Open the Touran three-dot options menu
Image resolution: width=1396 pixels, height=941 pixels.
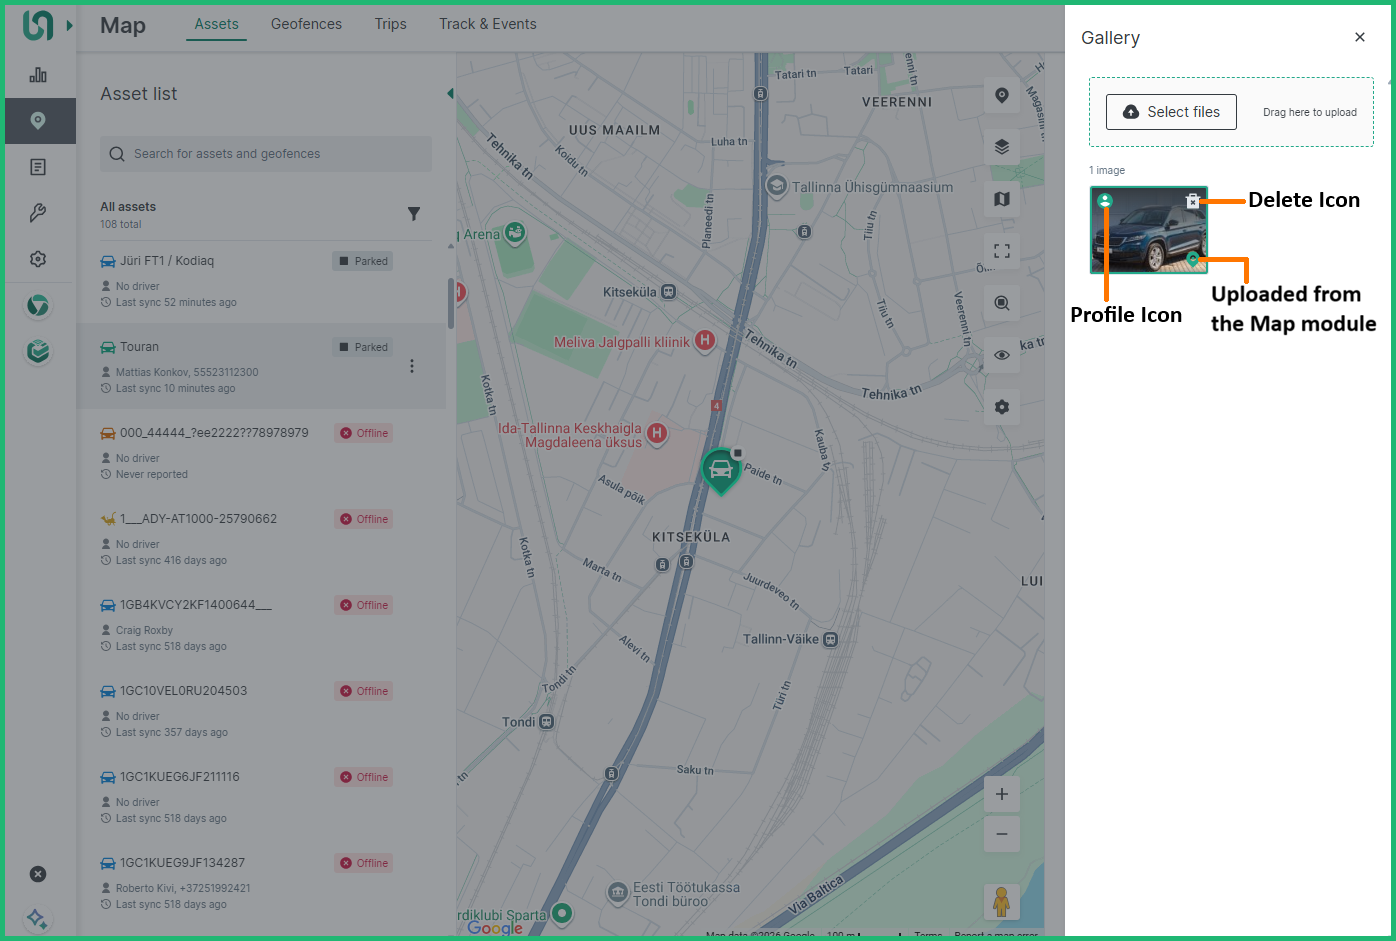(x=412, y=366)
